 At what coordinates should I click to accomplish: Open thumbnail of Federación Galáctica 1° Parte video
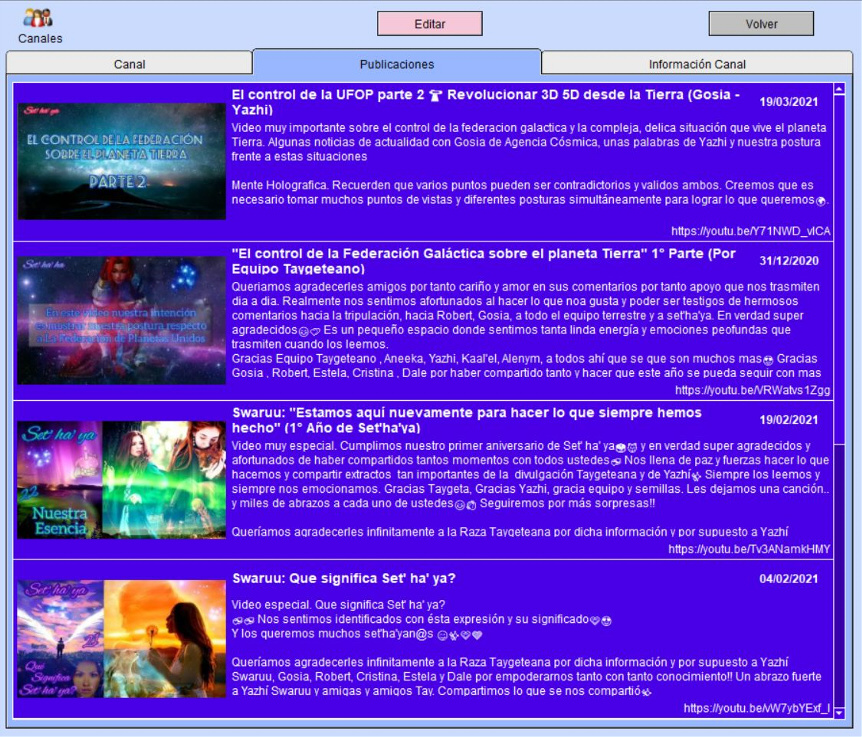point(122,320)
